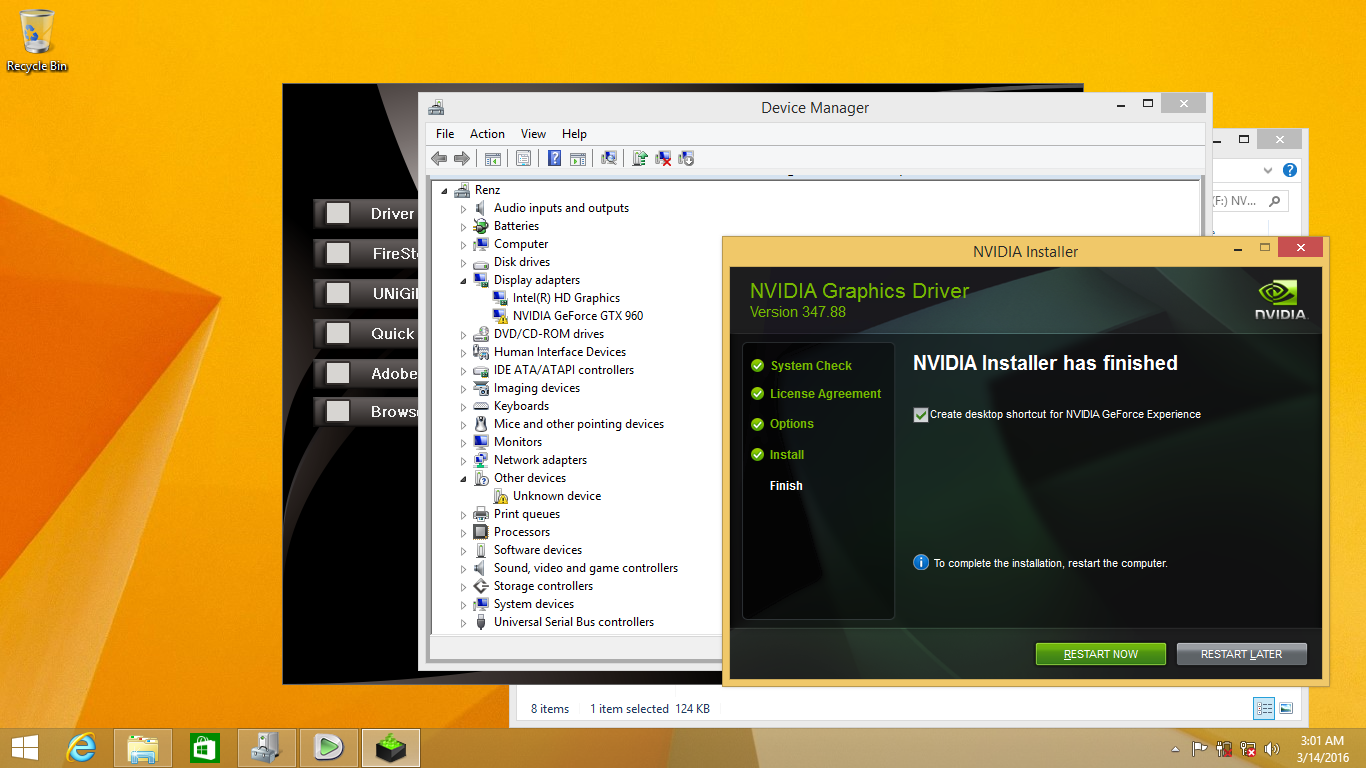Select Intel(R) HD Graphics device
The image size is (1366, 768).
coord(566,298)
